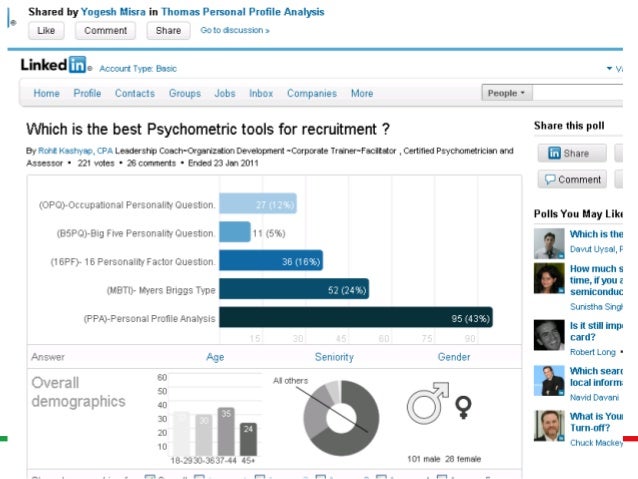
Task: Click the Comment speech bubble icon
Action: (550, 179)
